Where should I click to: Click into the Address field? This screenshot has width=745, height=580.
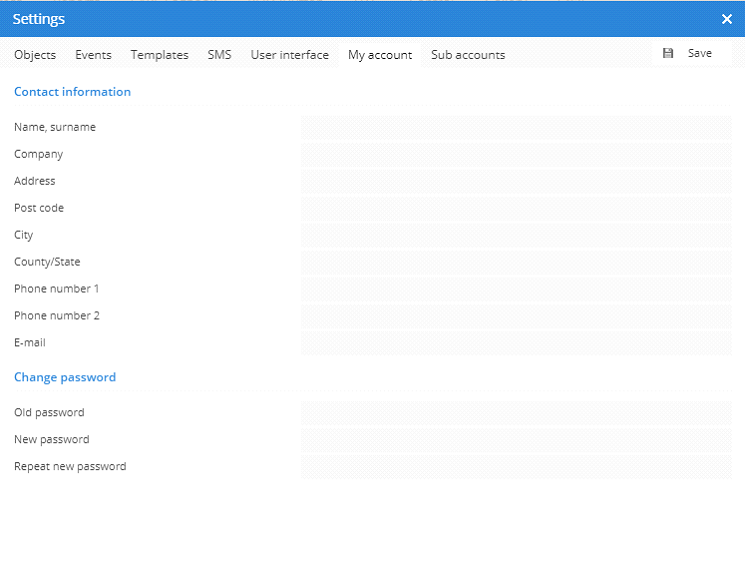(516, 182)
